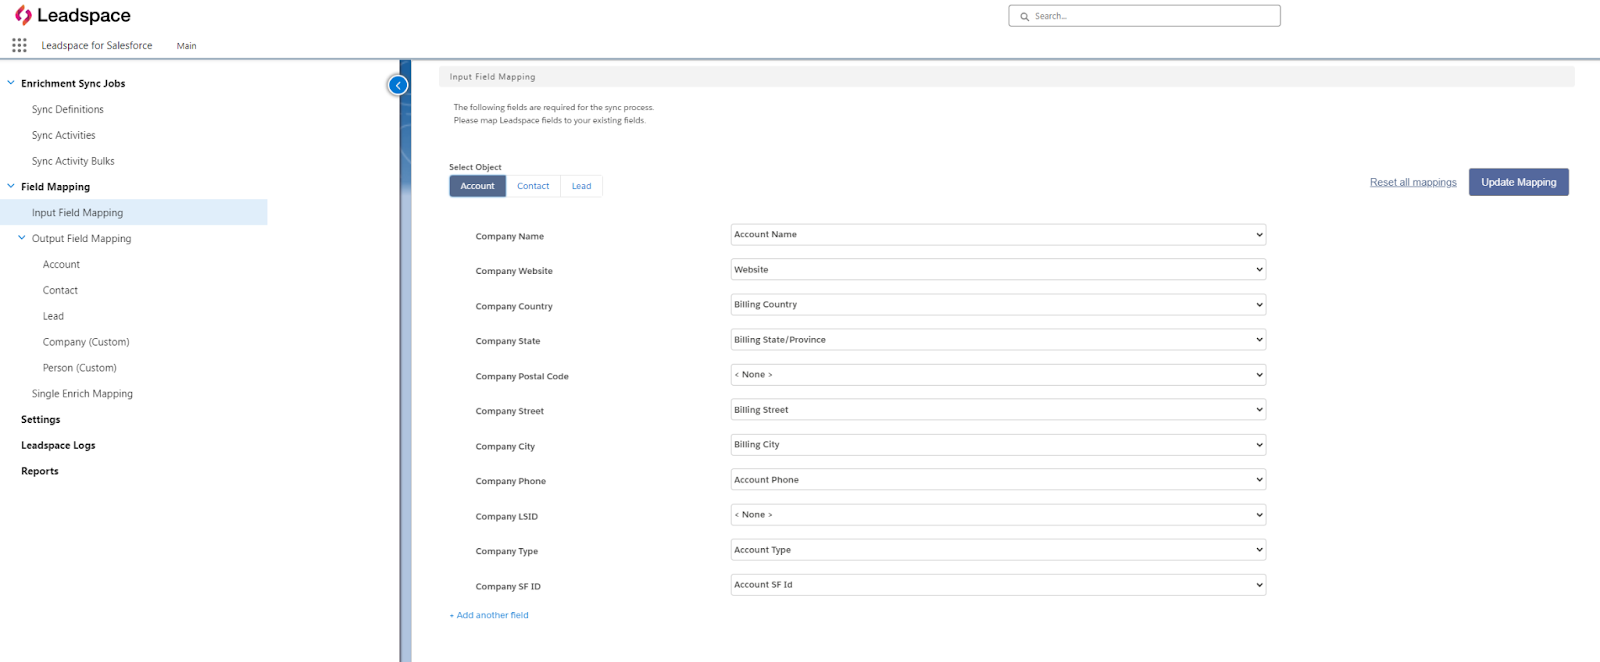Open Lead under Output Field Mapping
This screenshot has height=662, width=1600.
[53, 316]
